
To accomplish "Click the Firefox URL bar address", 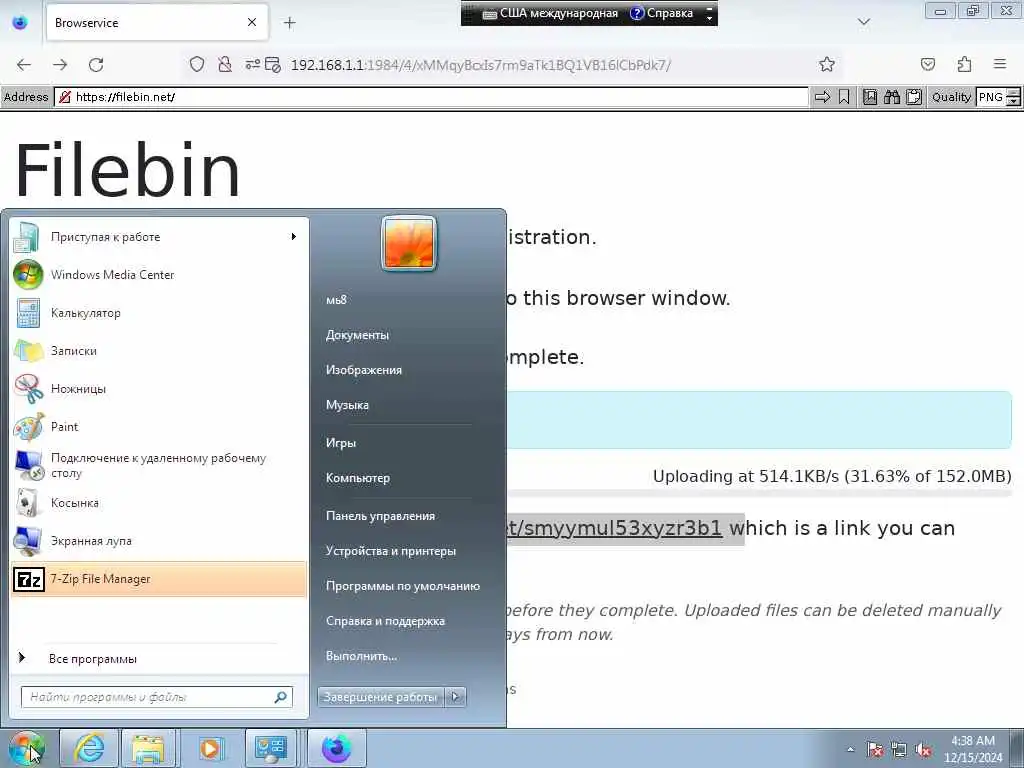I will pos(481,65).
